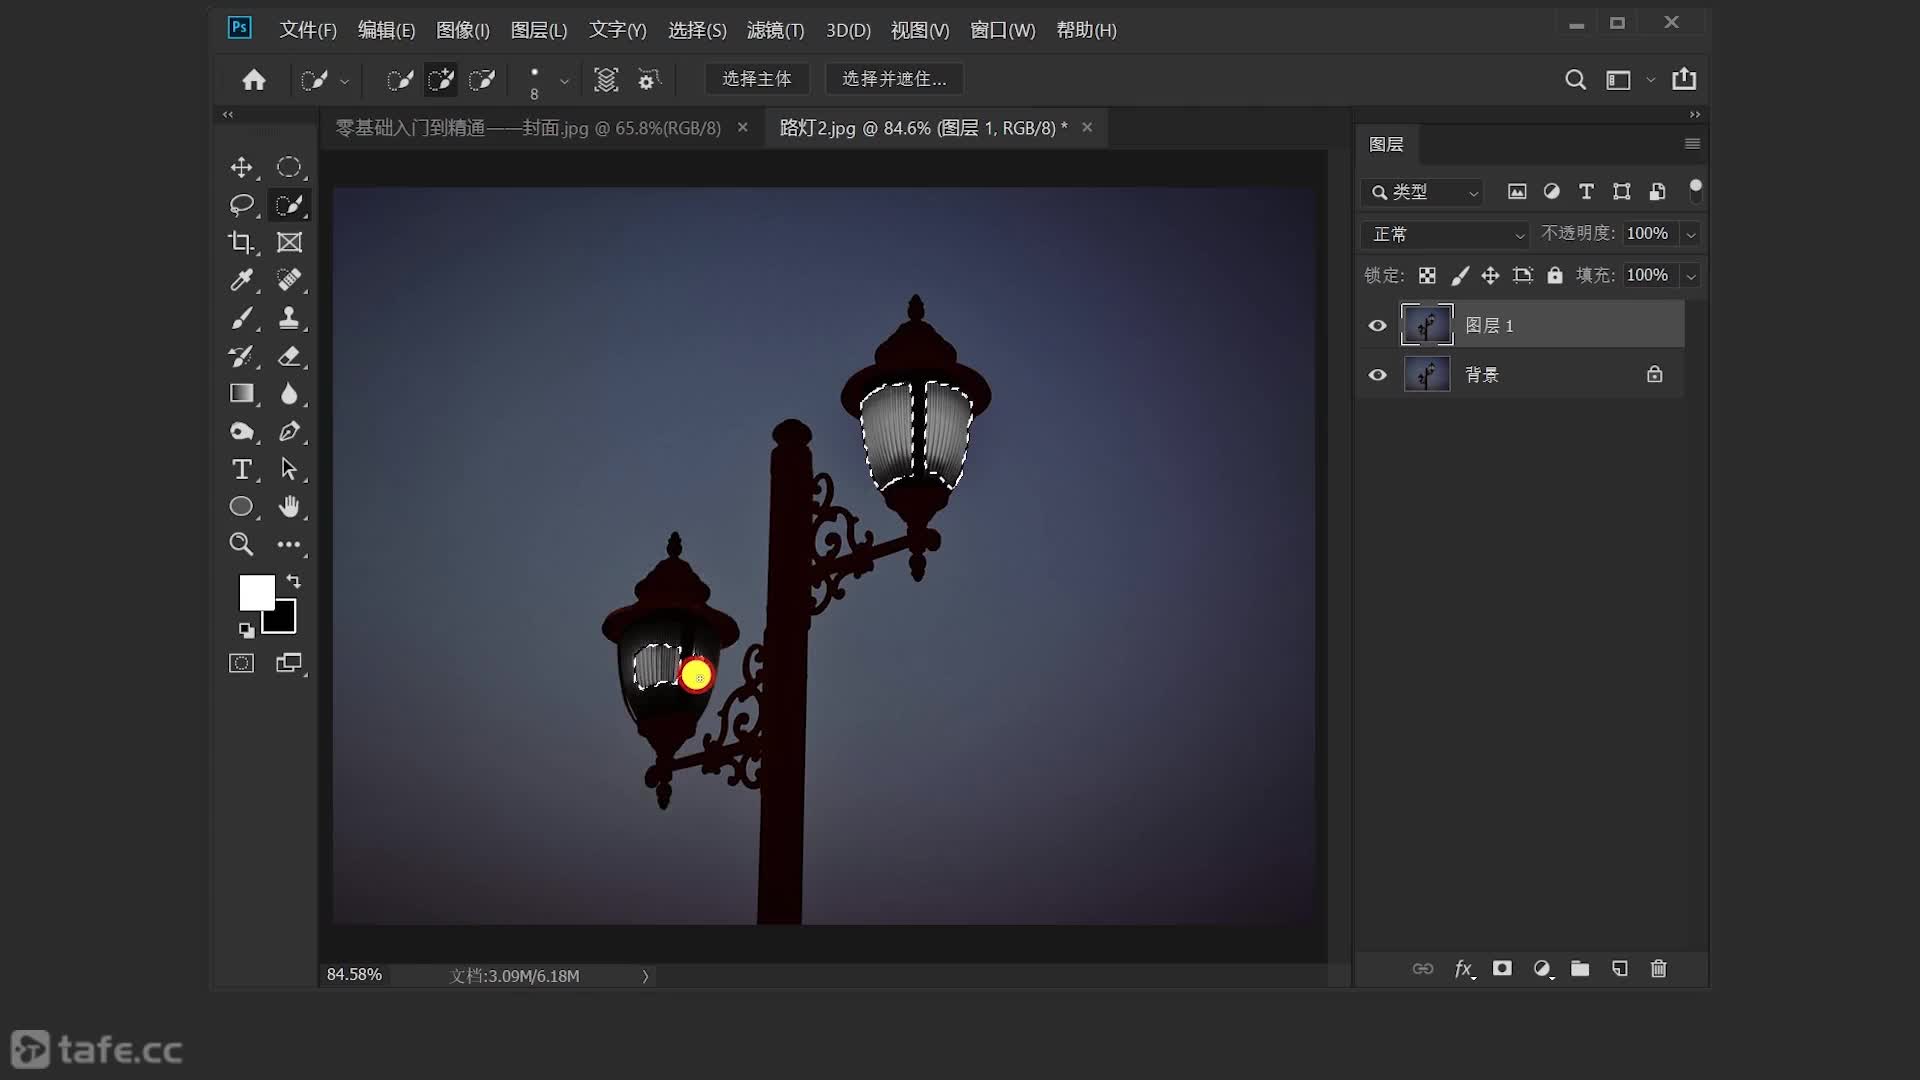
Task: Toggle lock image pixels
Action: pos(1460,275)
